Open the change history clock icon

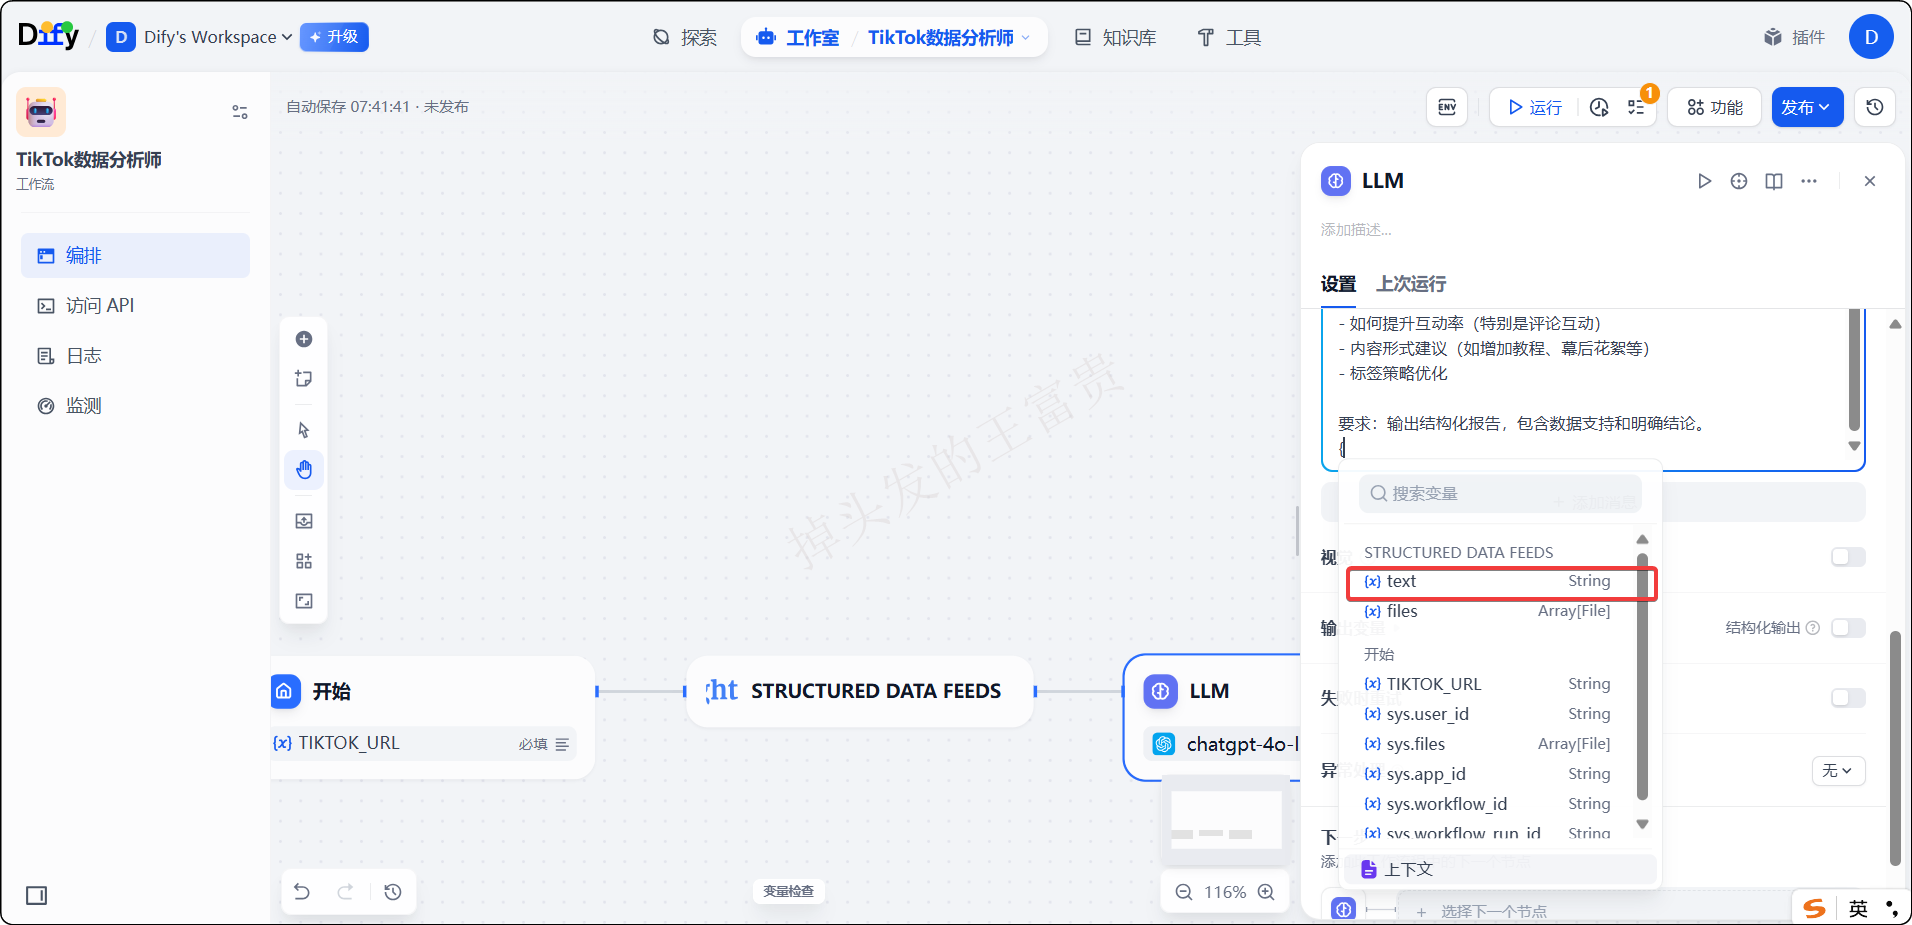(393, 891)
